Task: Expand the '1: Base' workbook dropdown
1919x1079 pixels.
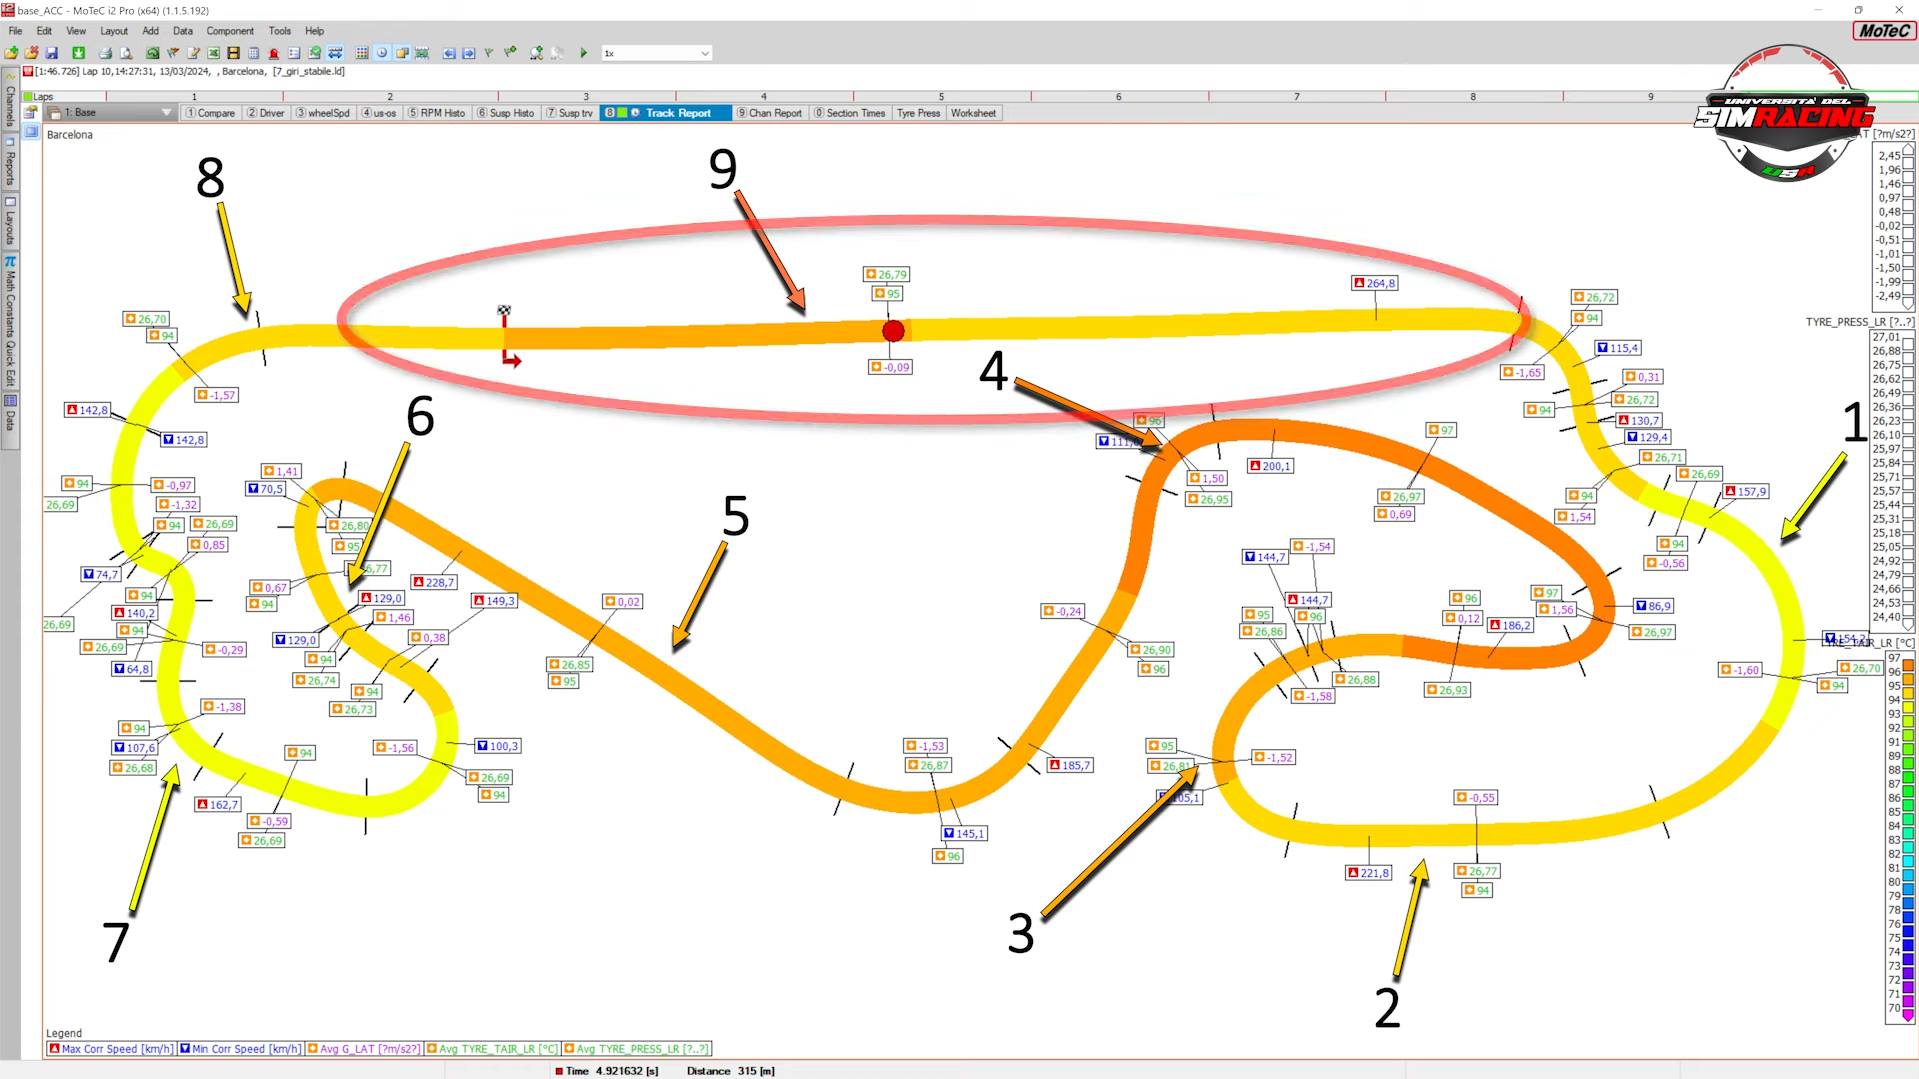Action: 166,113
